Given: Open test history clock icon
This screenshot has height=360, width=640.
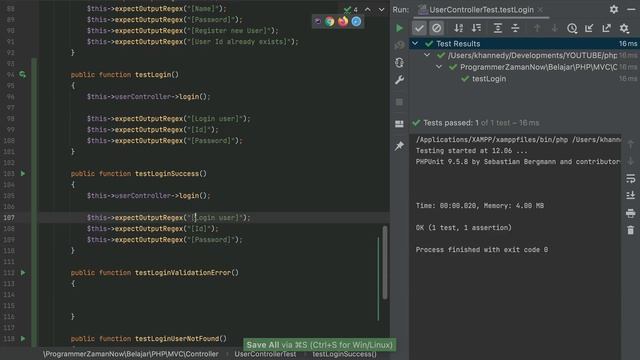Looking at the screenshot, I should click(x=572, y=28).
